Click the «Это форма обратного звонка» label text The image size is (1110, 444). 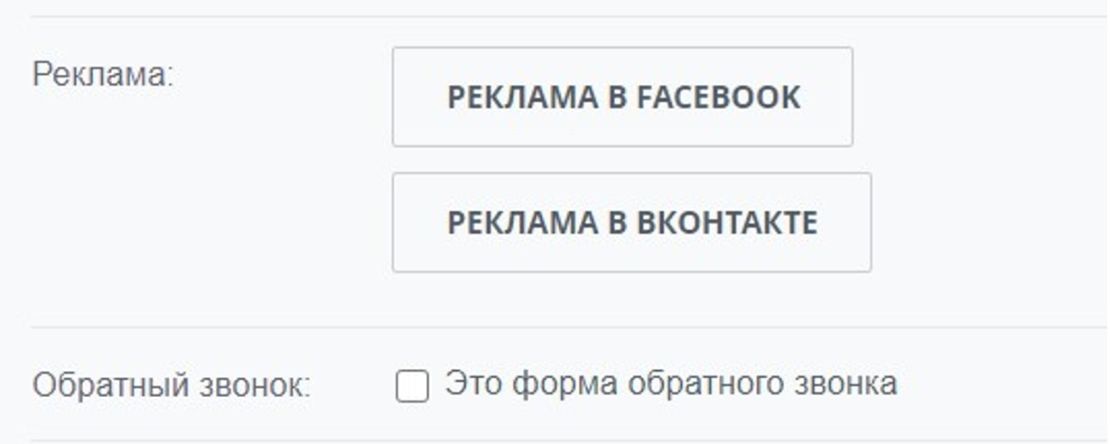(670, 383)
